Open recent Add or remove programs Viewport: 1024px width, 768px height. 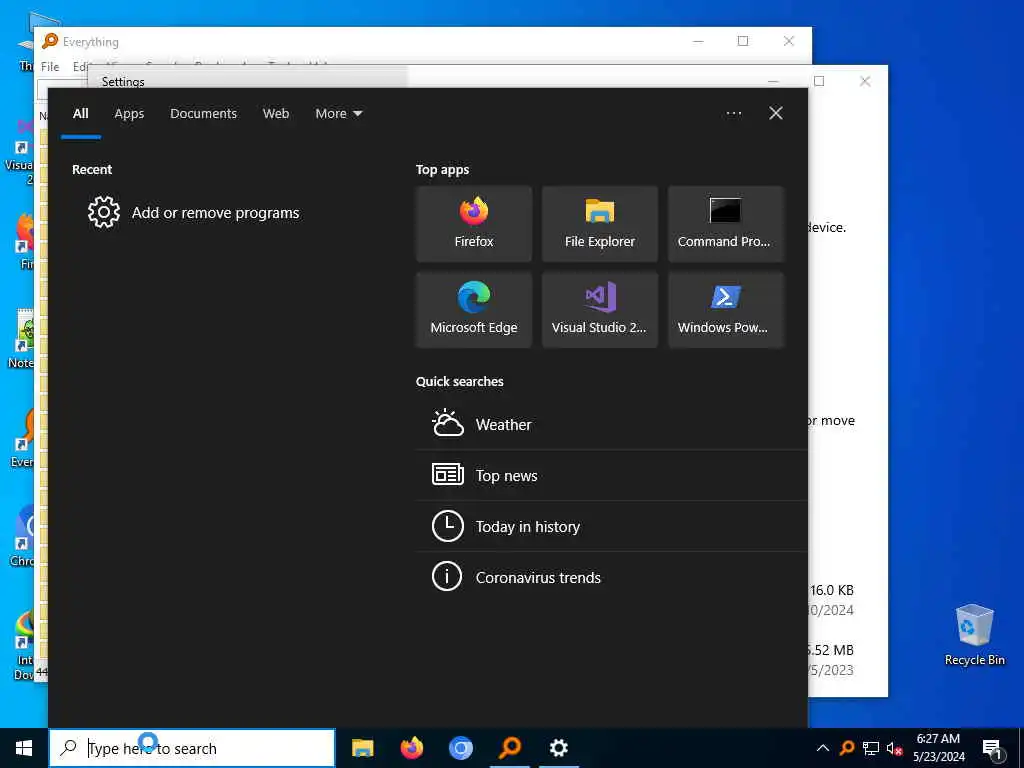193,213
